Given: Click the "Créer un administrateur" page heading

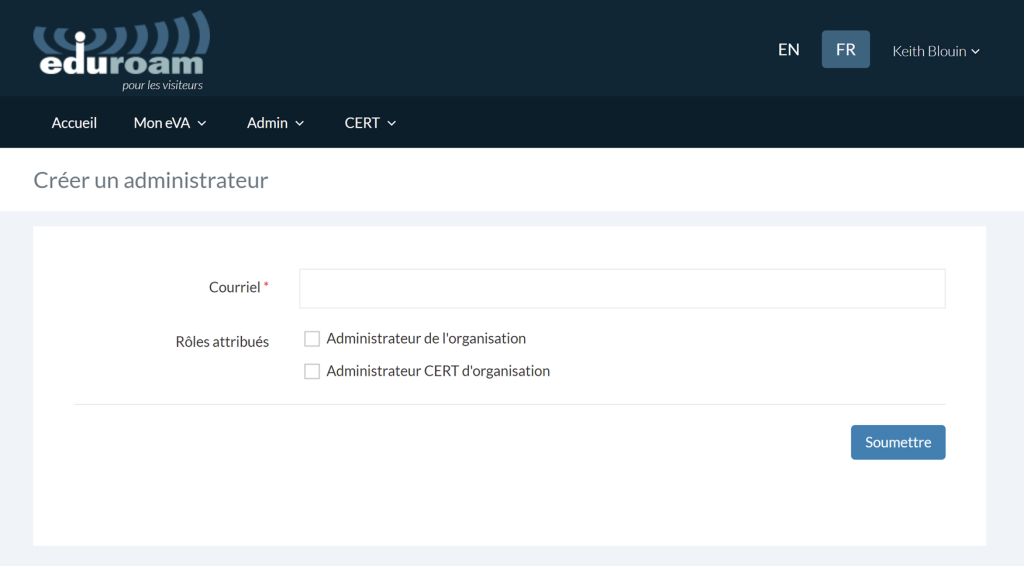Looking at the screenshot, I should point(151,181).
